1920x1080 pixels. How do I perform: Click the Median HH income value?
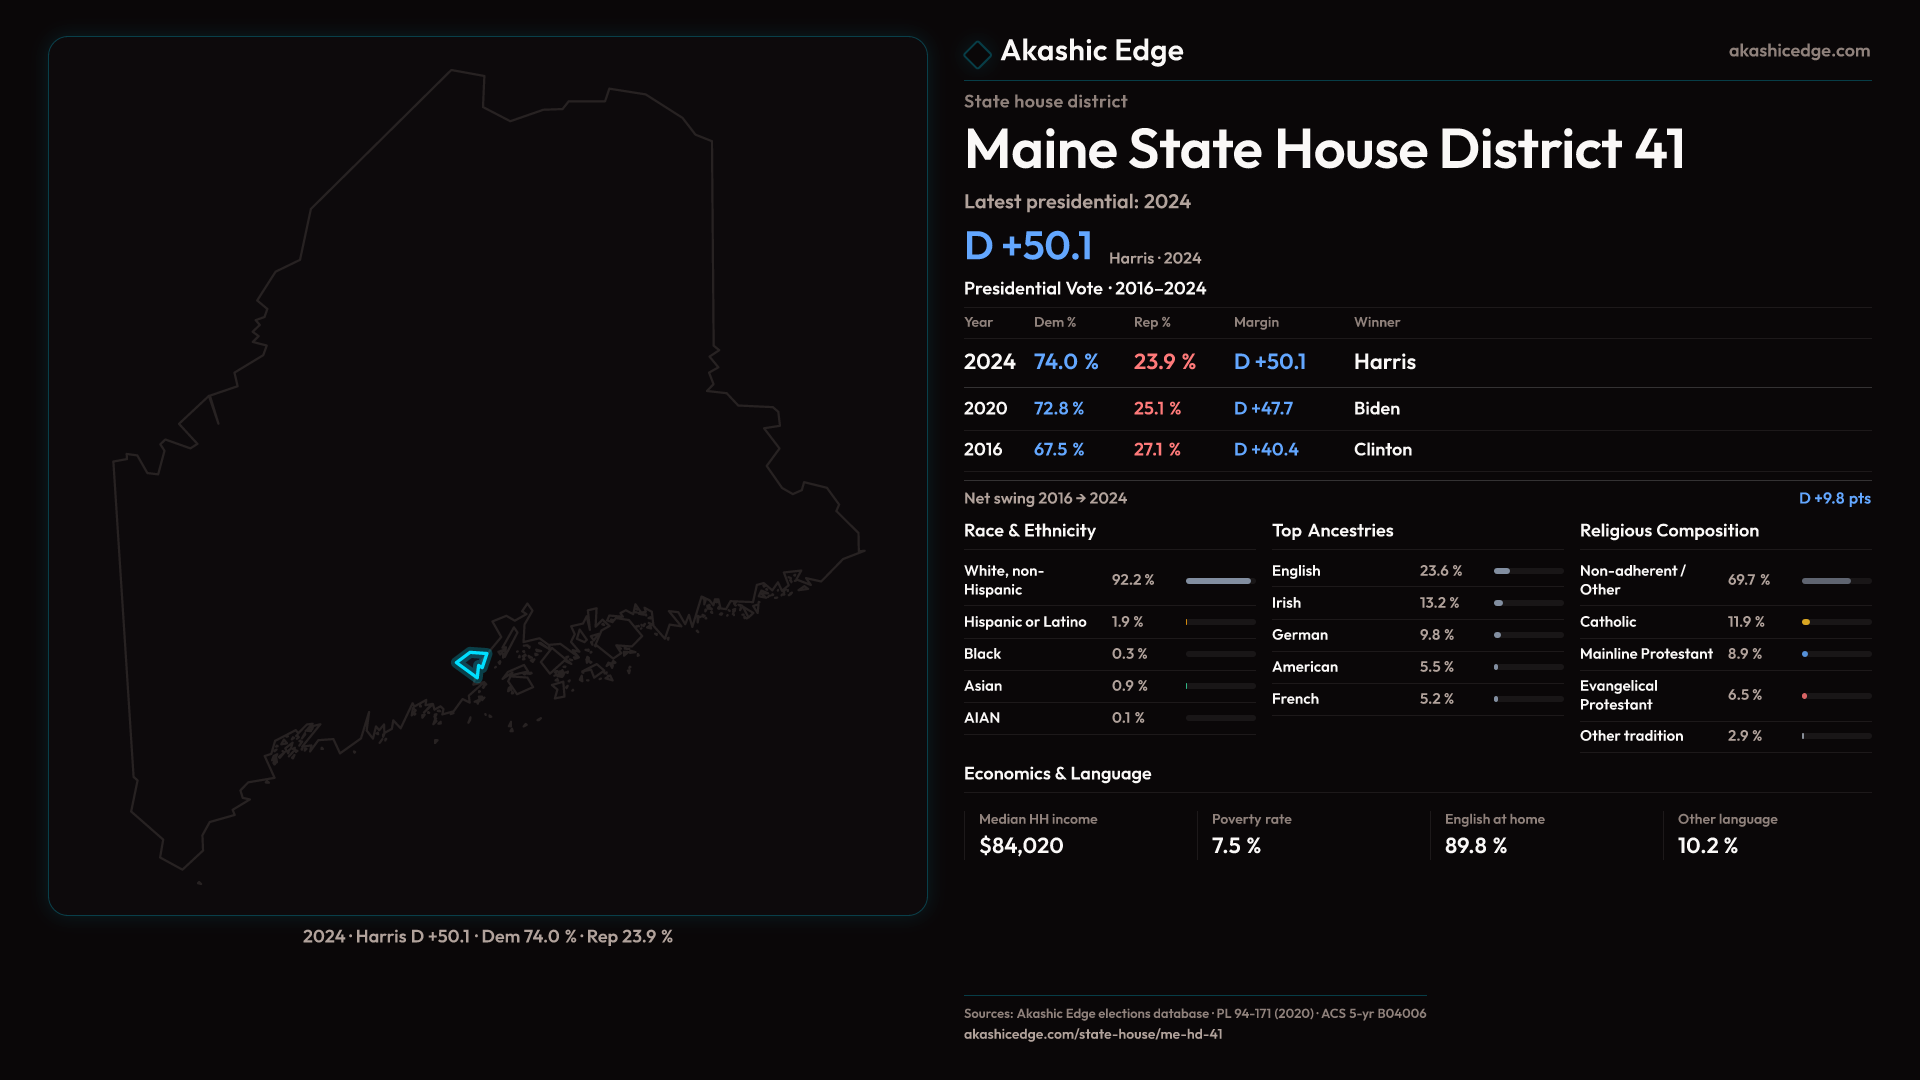coord(1021,846)
